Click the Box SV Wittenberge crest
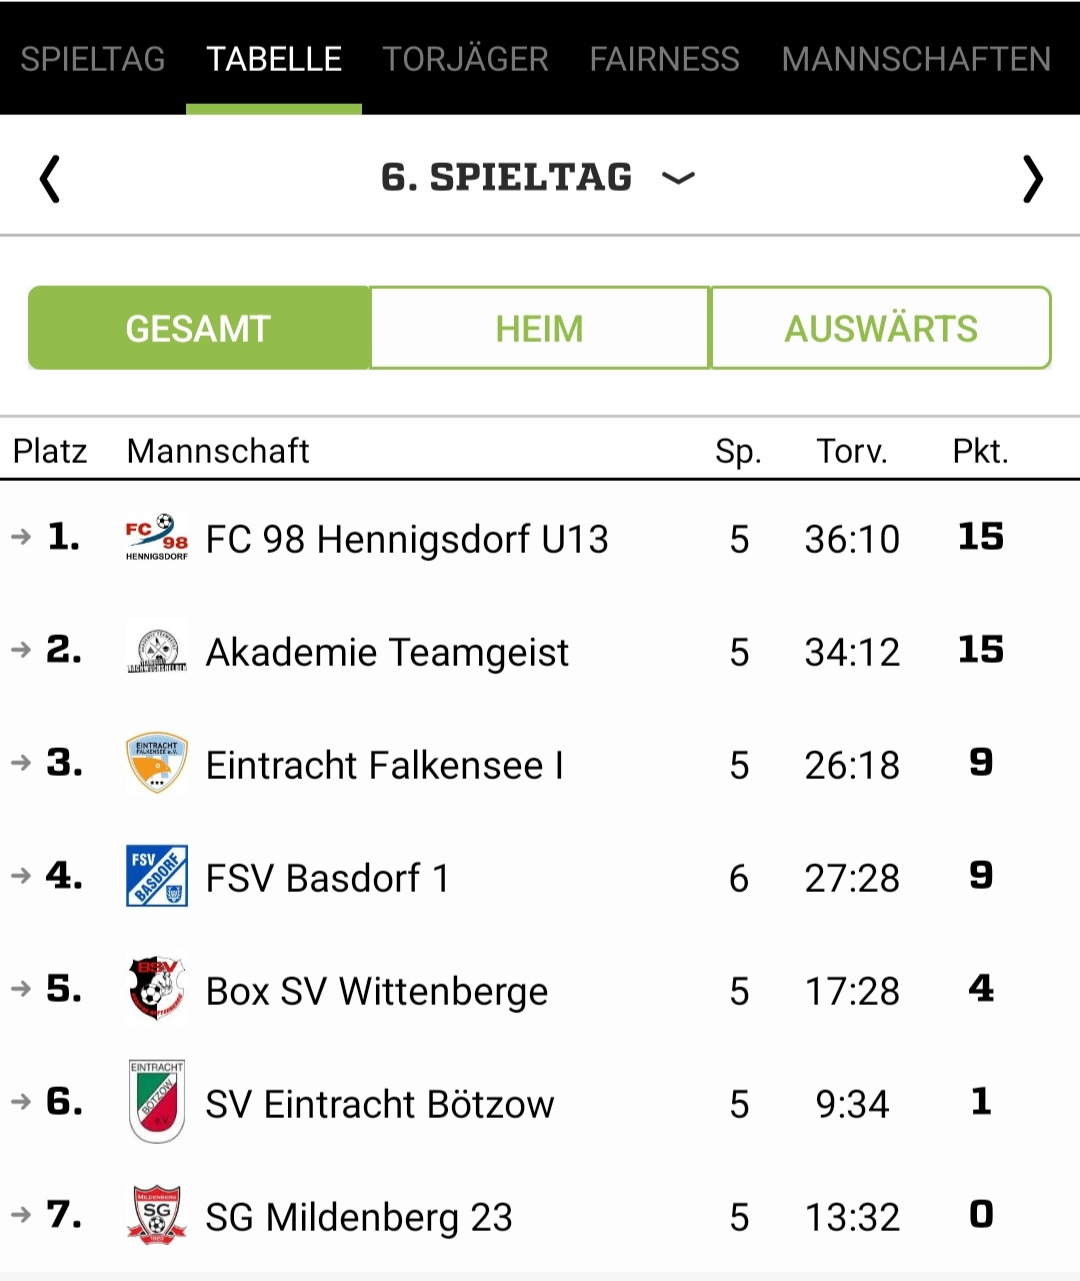 [x=156, y=989]
